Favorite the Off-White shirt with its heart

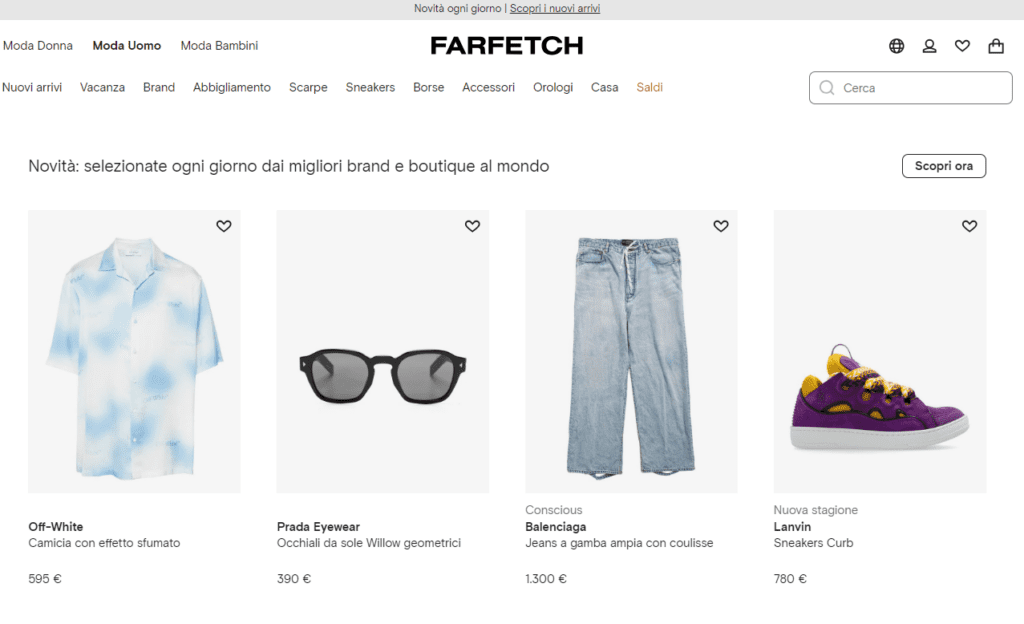(224, 226)
